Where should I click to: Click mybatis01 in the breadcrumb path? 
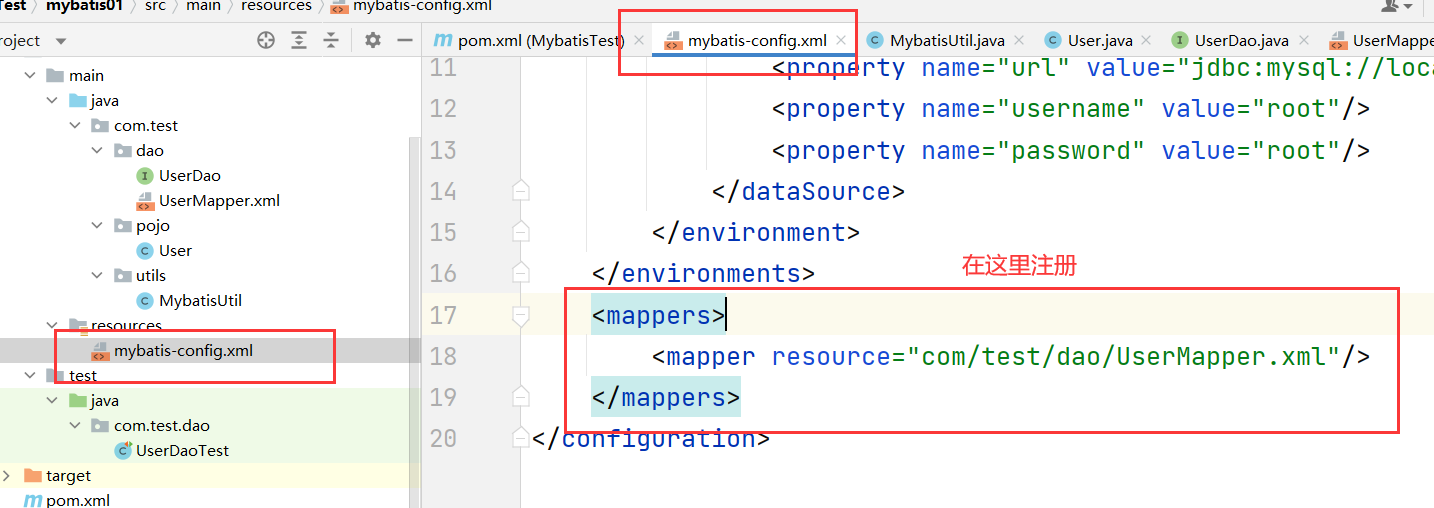pos(83,6)
